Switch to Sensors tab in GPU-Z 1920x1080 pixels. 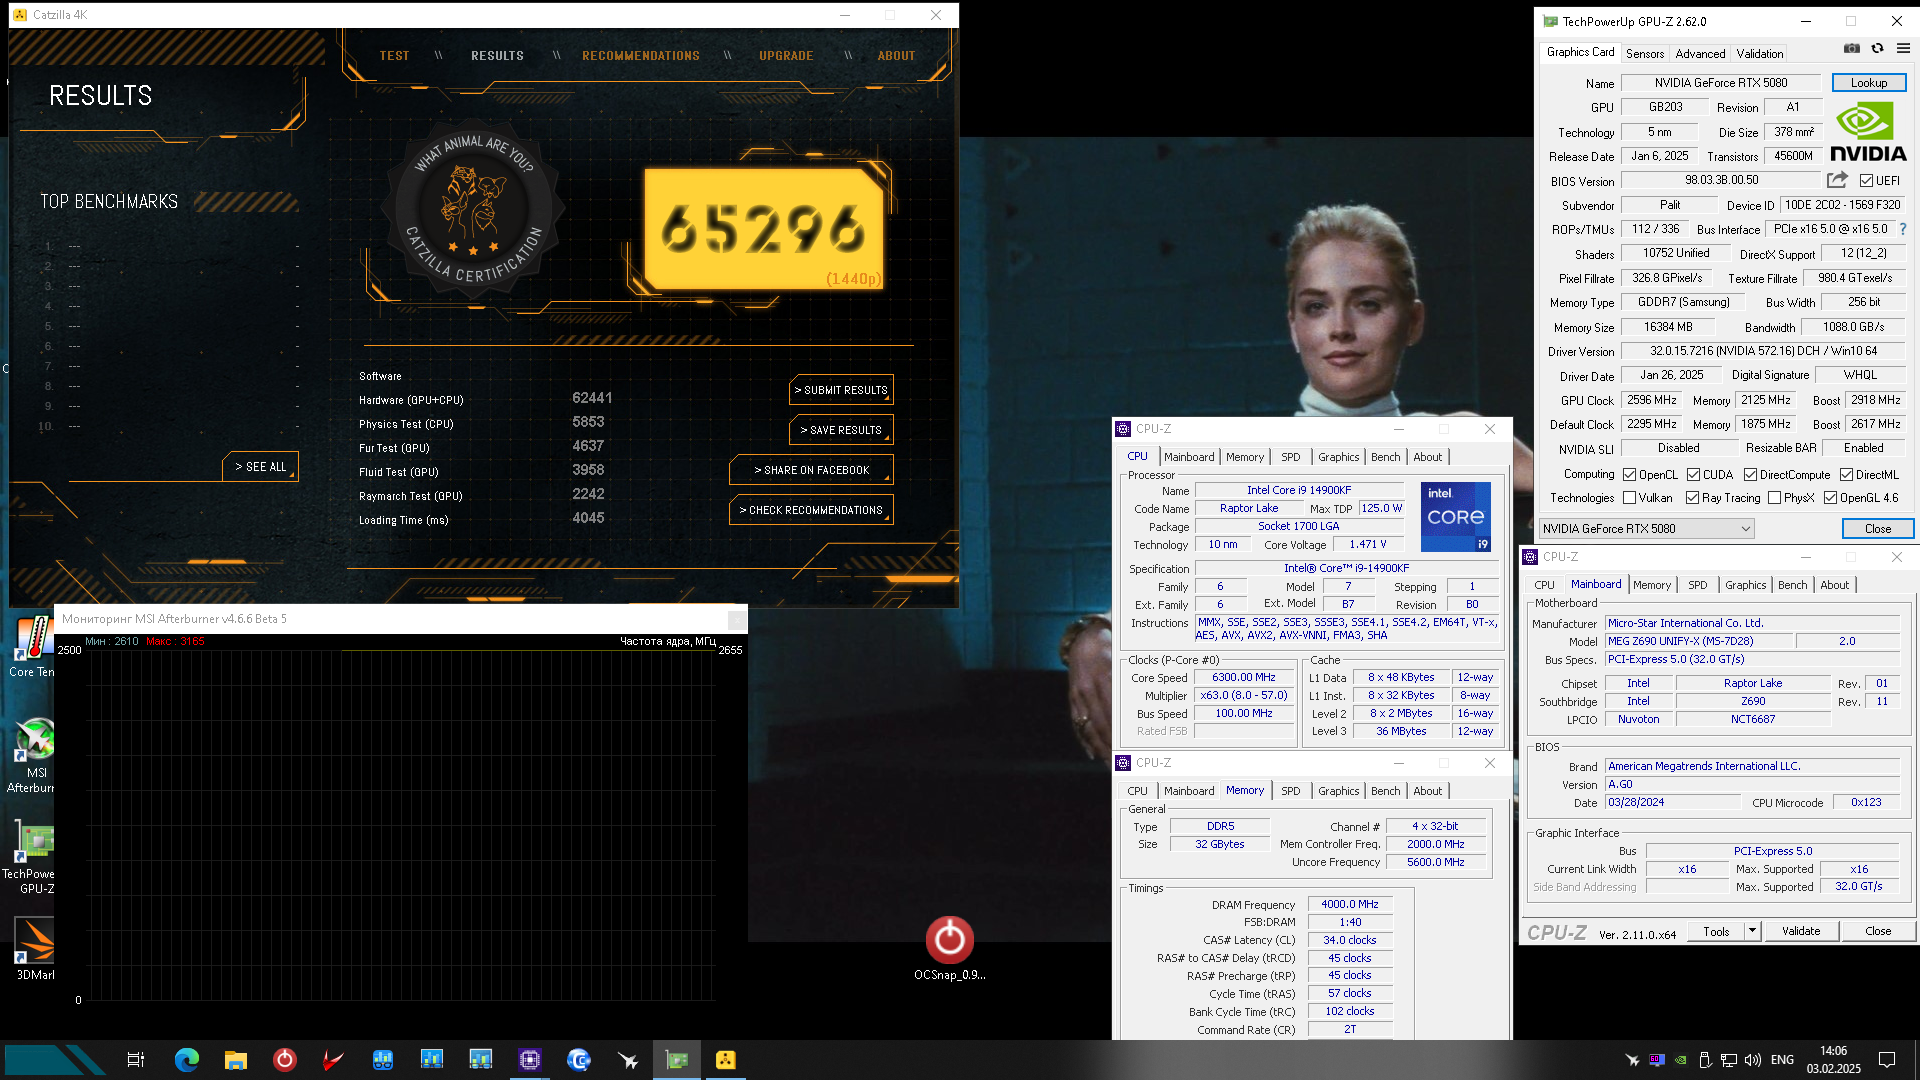(1644, 54)
